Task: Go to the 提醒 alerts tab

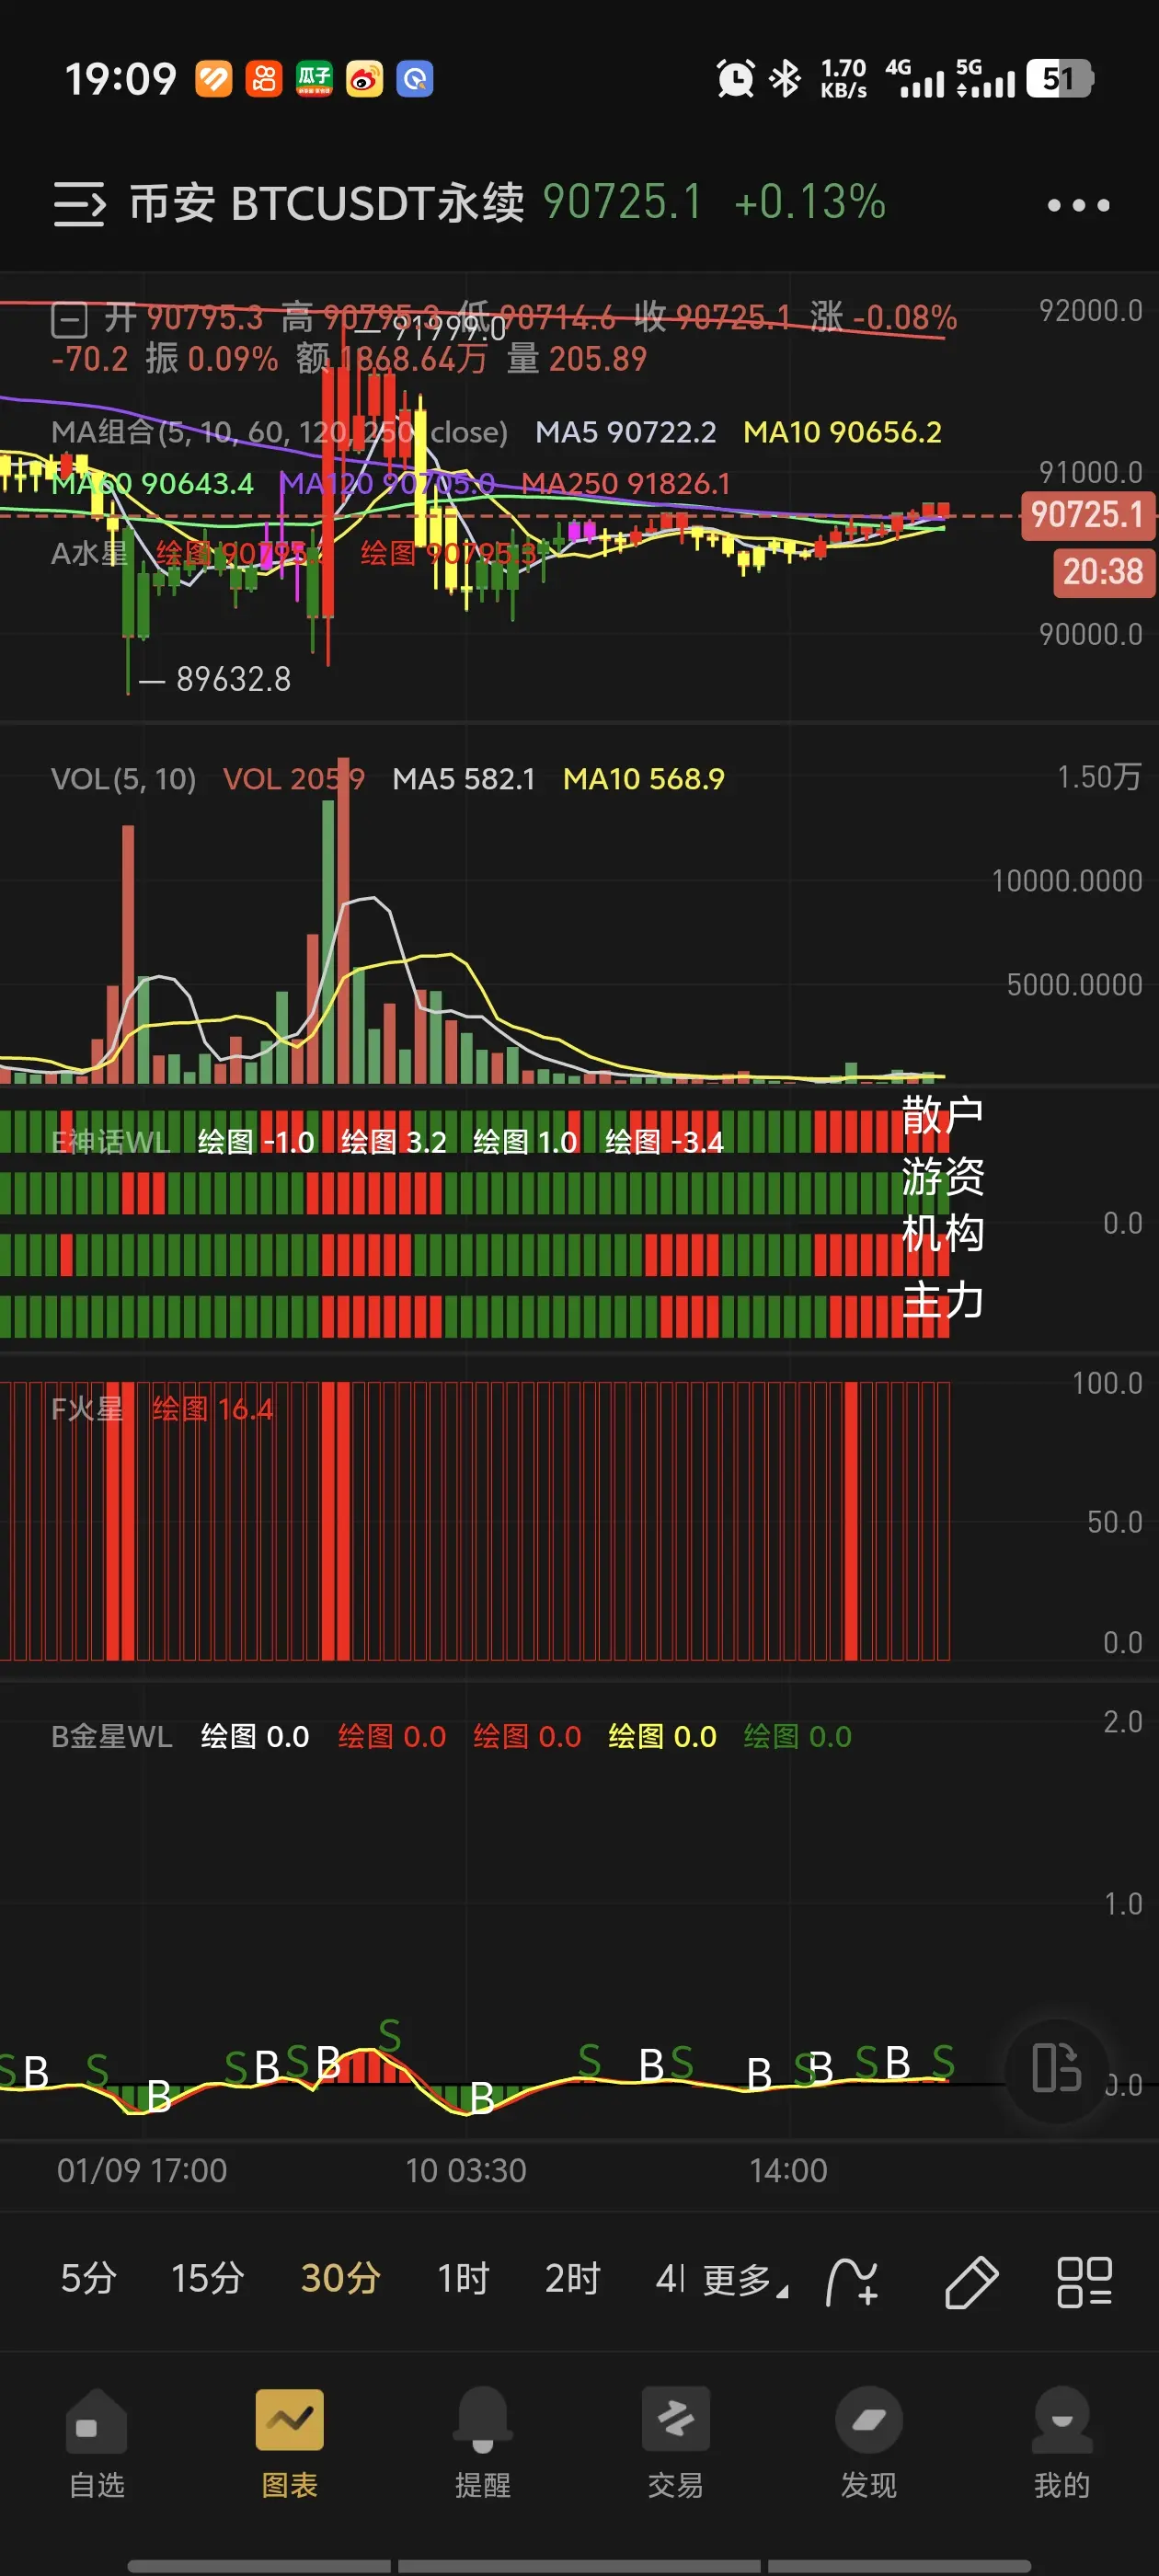Action: pyautogui.click(x=482, y=2444)
